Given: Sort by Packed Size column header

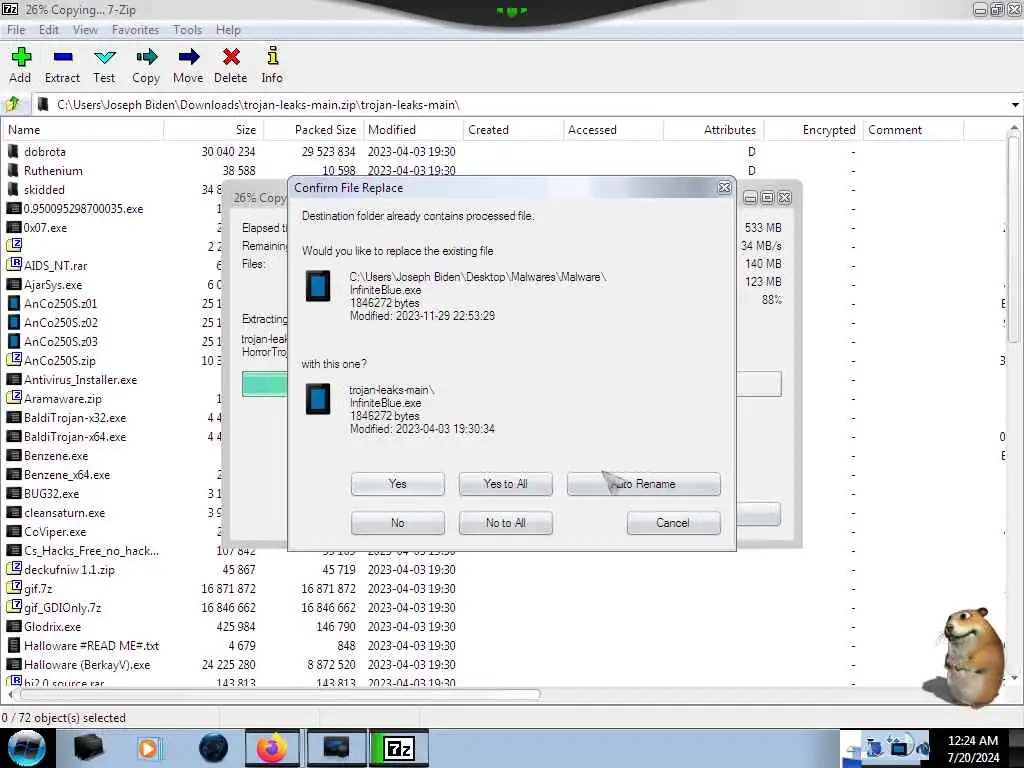Looking at the screenshot, I should pos(313,130).
